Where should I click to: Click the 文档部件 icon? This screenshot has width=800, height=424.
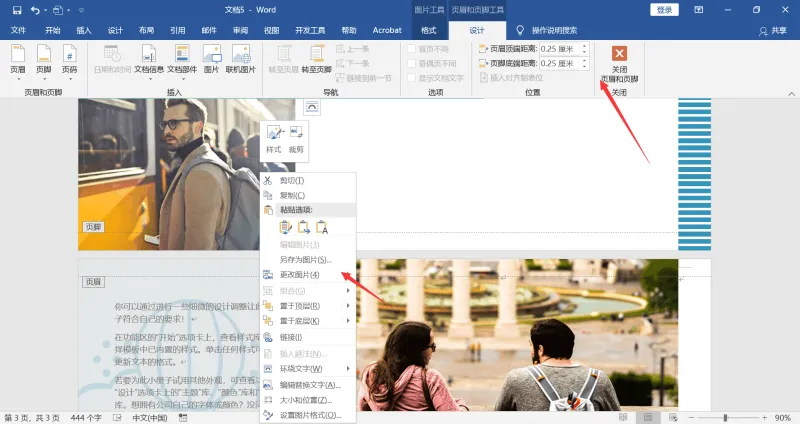(182, 54)
